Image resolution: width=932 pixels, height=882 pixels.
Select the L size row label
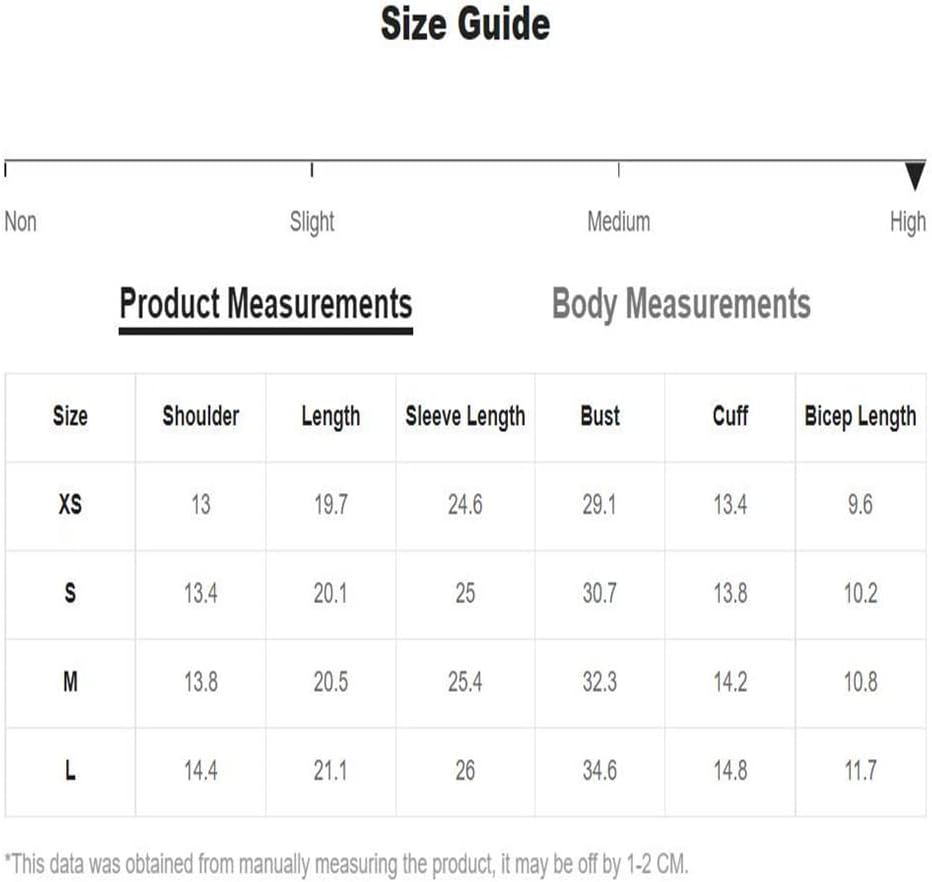[70, 770]
